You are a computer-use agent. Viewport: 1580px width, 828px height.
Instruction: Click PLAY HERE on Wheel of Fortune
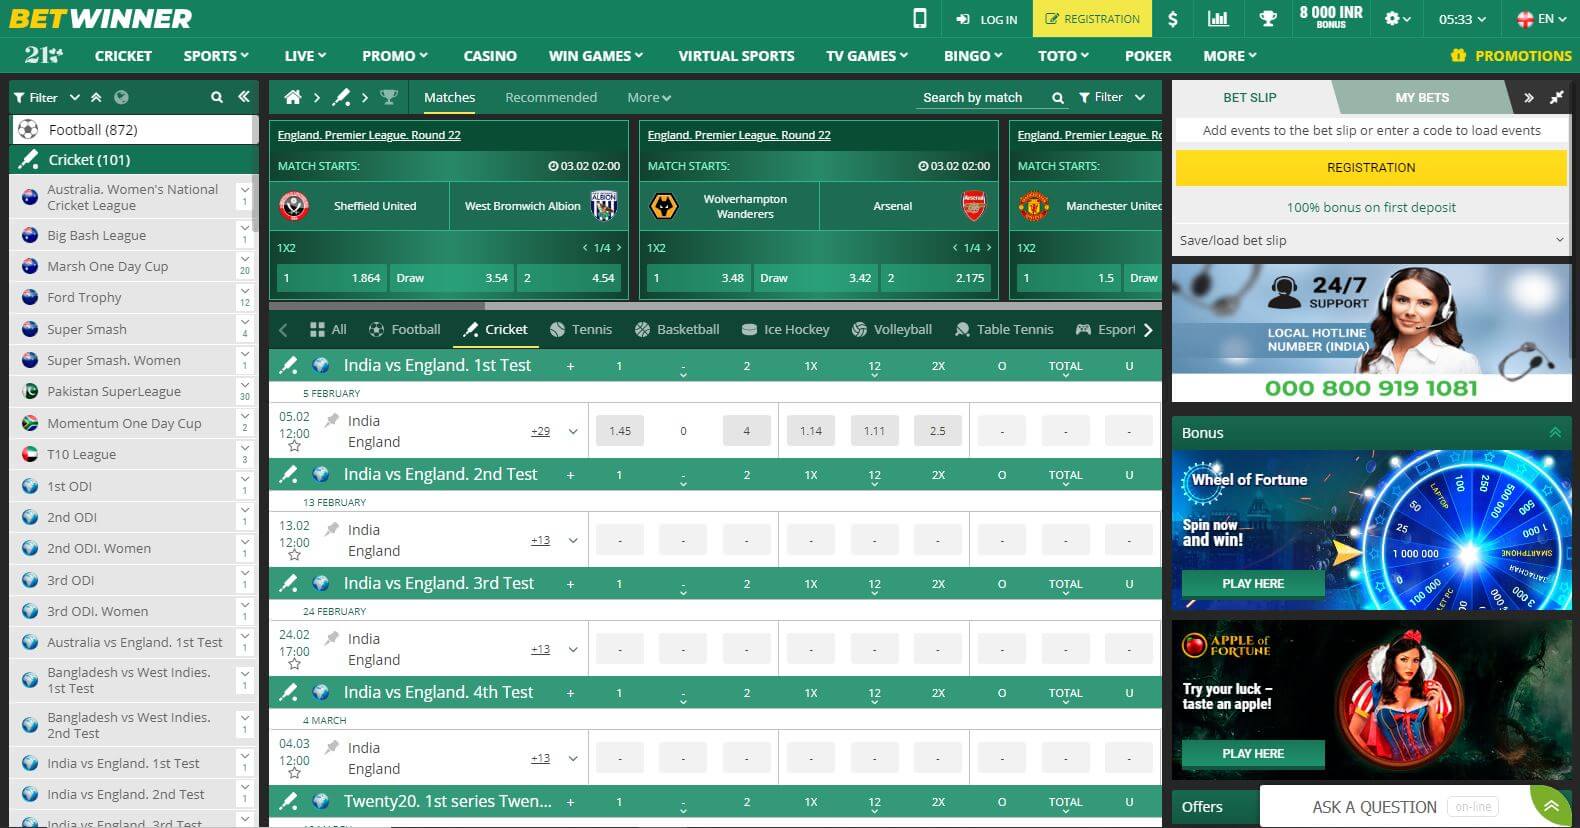pos(1253,584)
